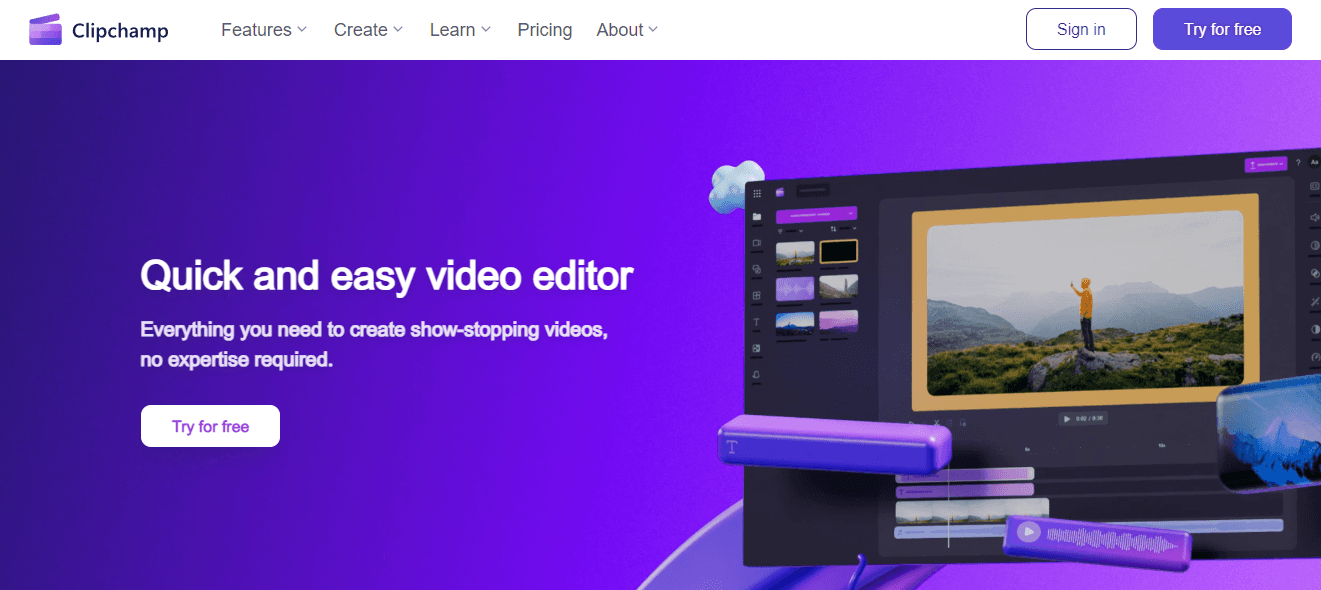Expand the Features dropdown menu
This screenshot has height=590, width=1321.
tap(263, 29)
